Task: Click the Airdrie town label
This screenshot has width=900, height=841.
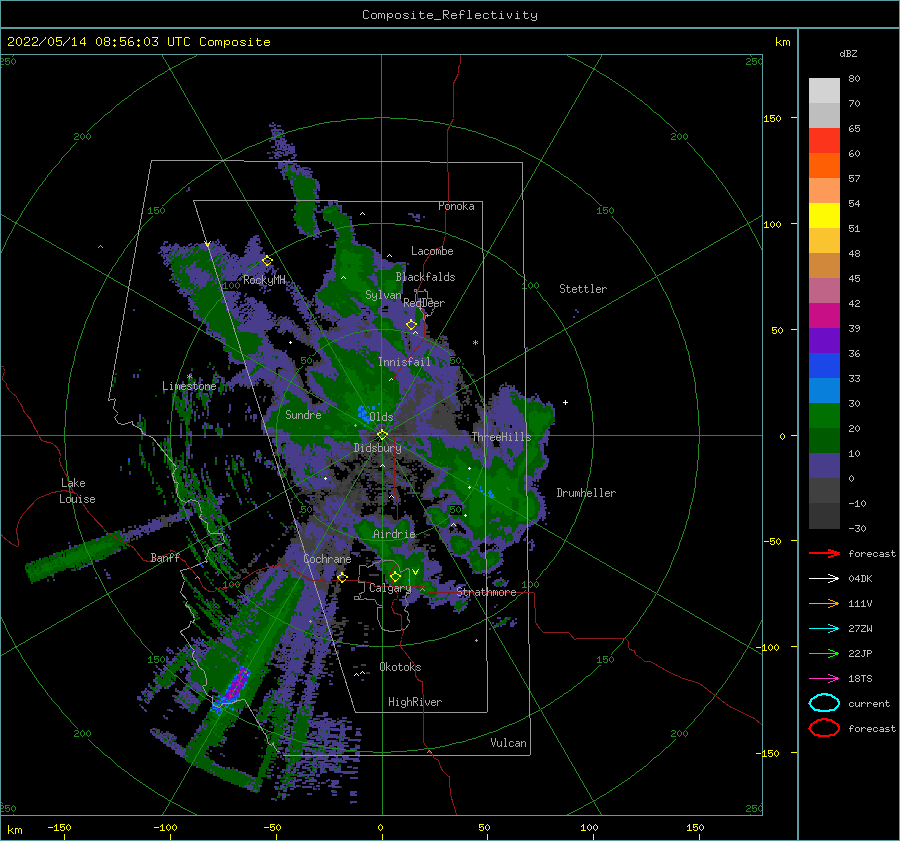Action: [394, 534]
